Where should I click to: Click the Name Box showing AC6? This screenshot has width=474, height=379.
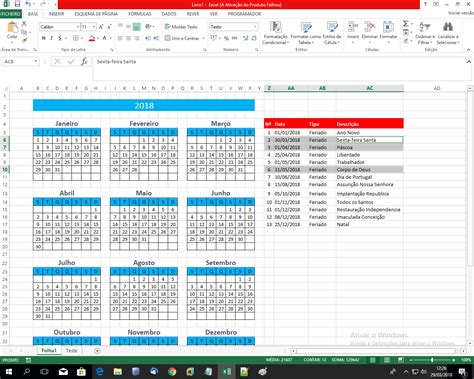point(21,62)
